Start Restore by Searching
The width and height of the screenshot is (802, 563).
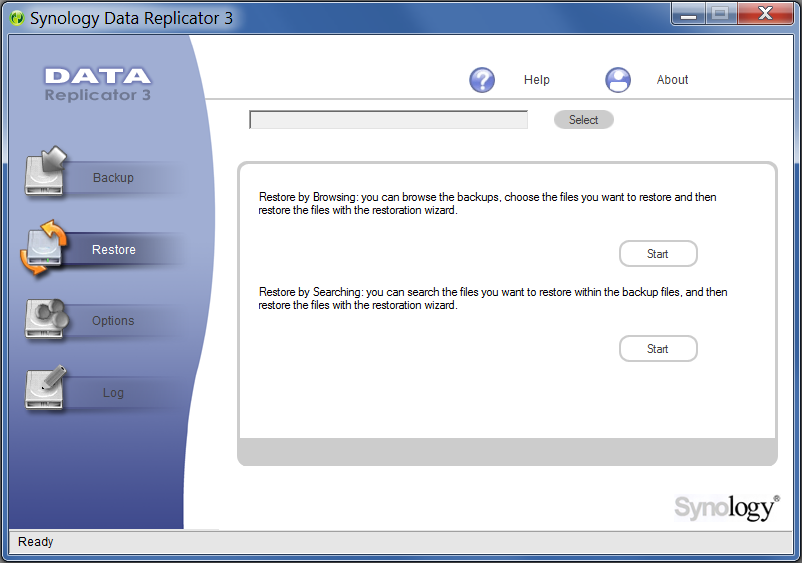[658, 349]
